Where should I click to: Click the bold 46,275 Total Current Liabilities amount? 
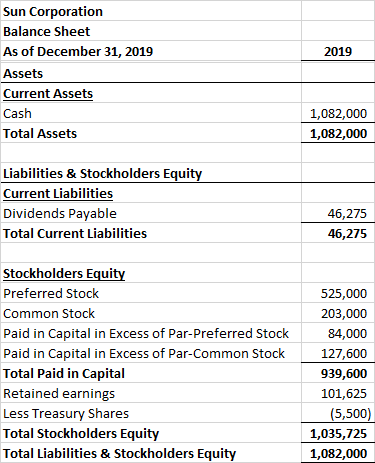point(347,234)
